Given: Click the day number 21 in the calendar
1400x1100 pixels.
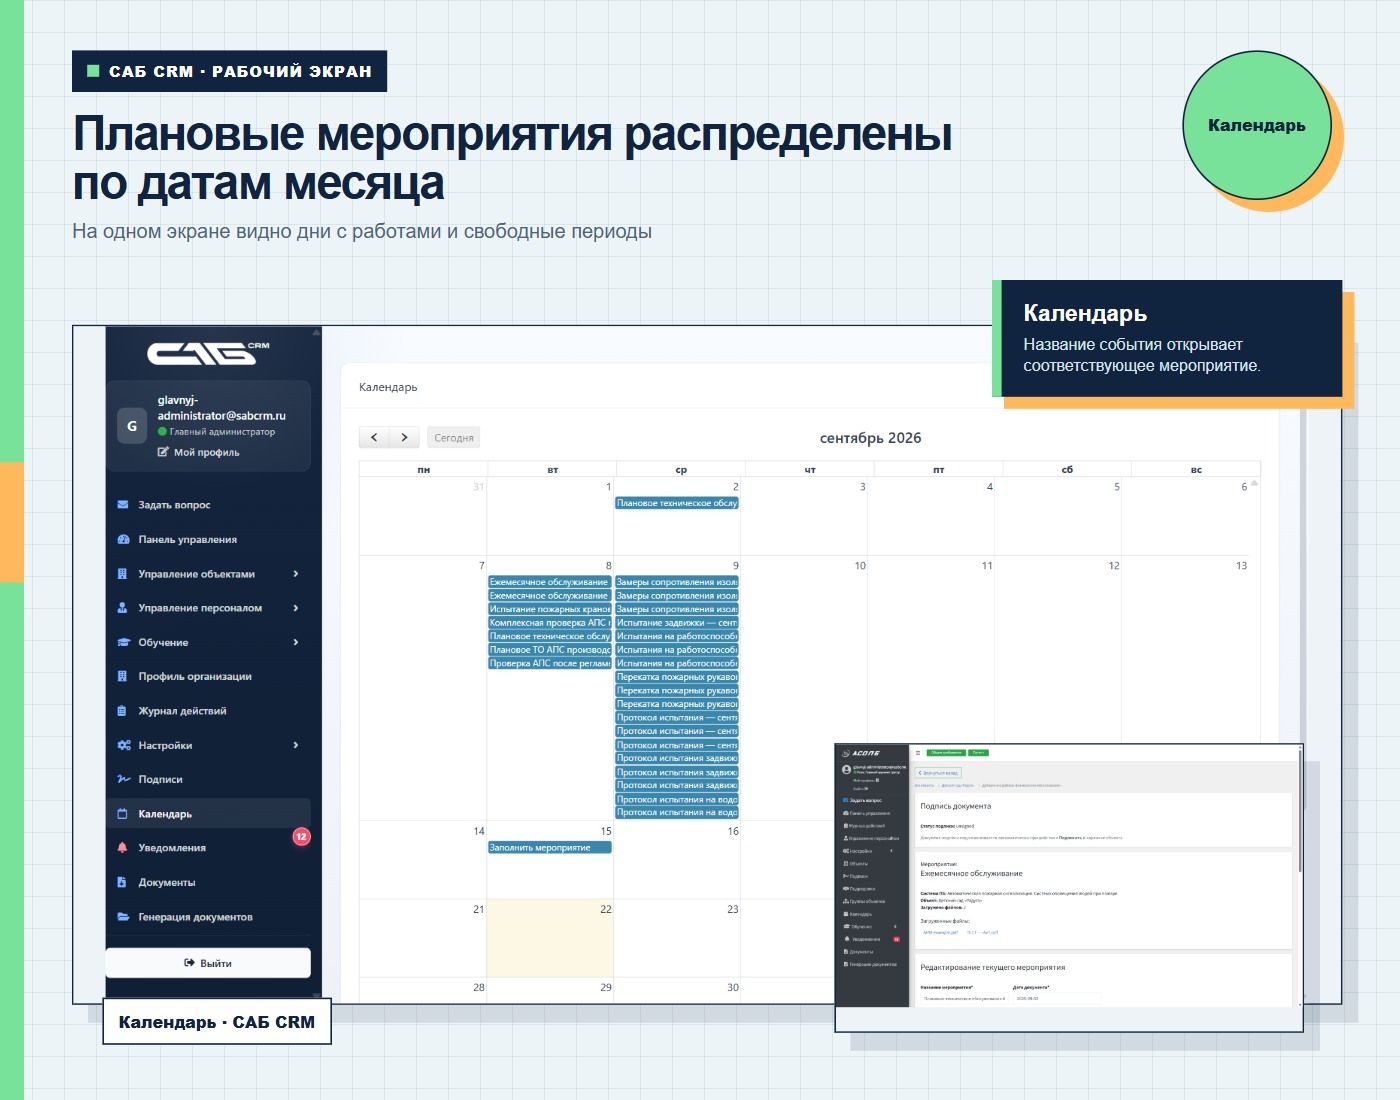Looking at the screenshot, I should [x=478, y=909].
